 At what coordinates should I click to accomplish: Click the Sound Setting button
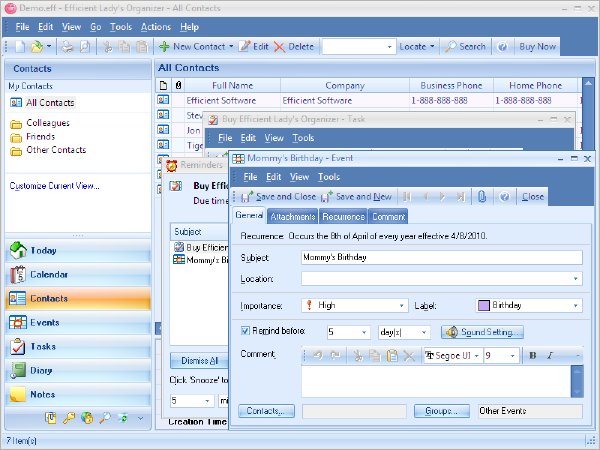point(482,332)
